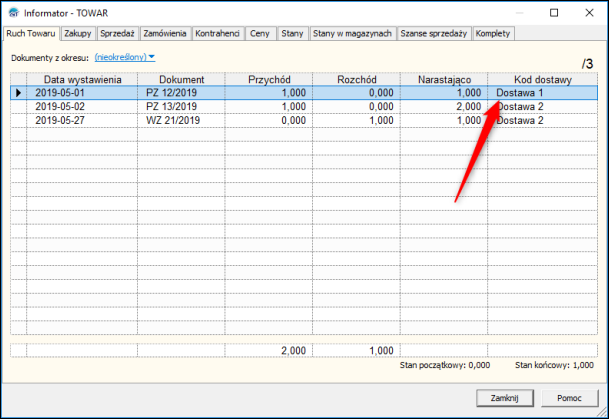Click Rozchód value 1,000 in WZ 21/2019 row
The width and height of the screenshot is (609, 419).
click(357, 120)
